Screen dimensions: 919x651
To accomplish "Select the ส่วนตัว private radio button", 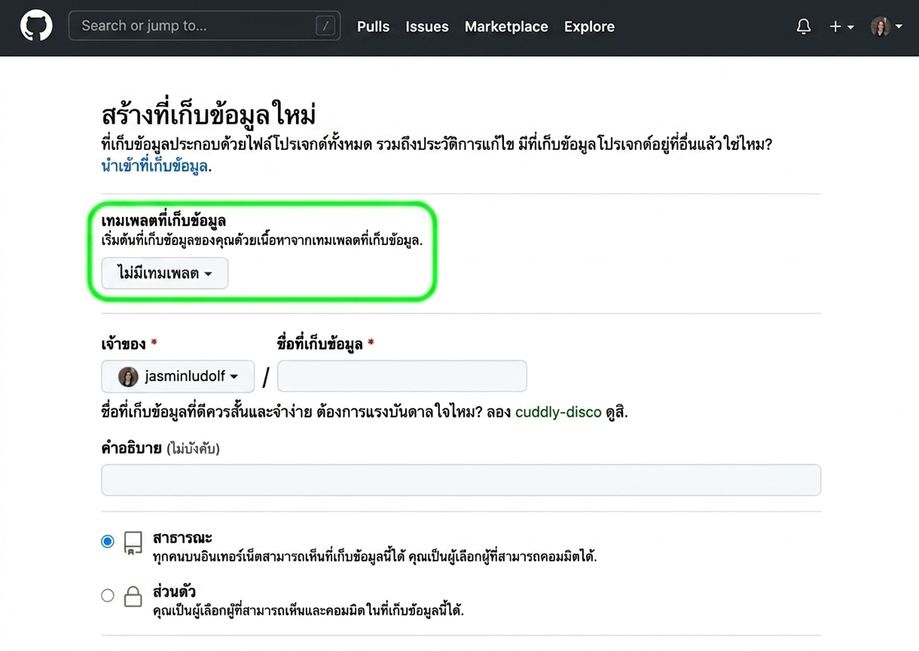I will click(107, 595).
